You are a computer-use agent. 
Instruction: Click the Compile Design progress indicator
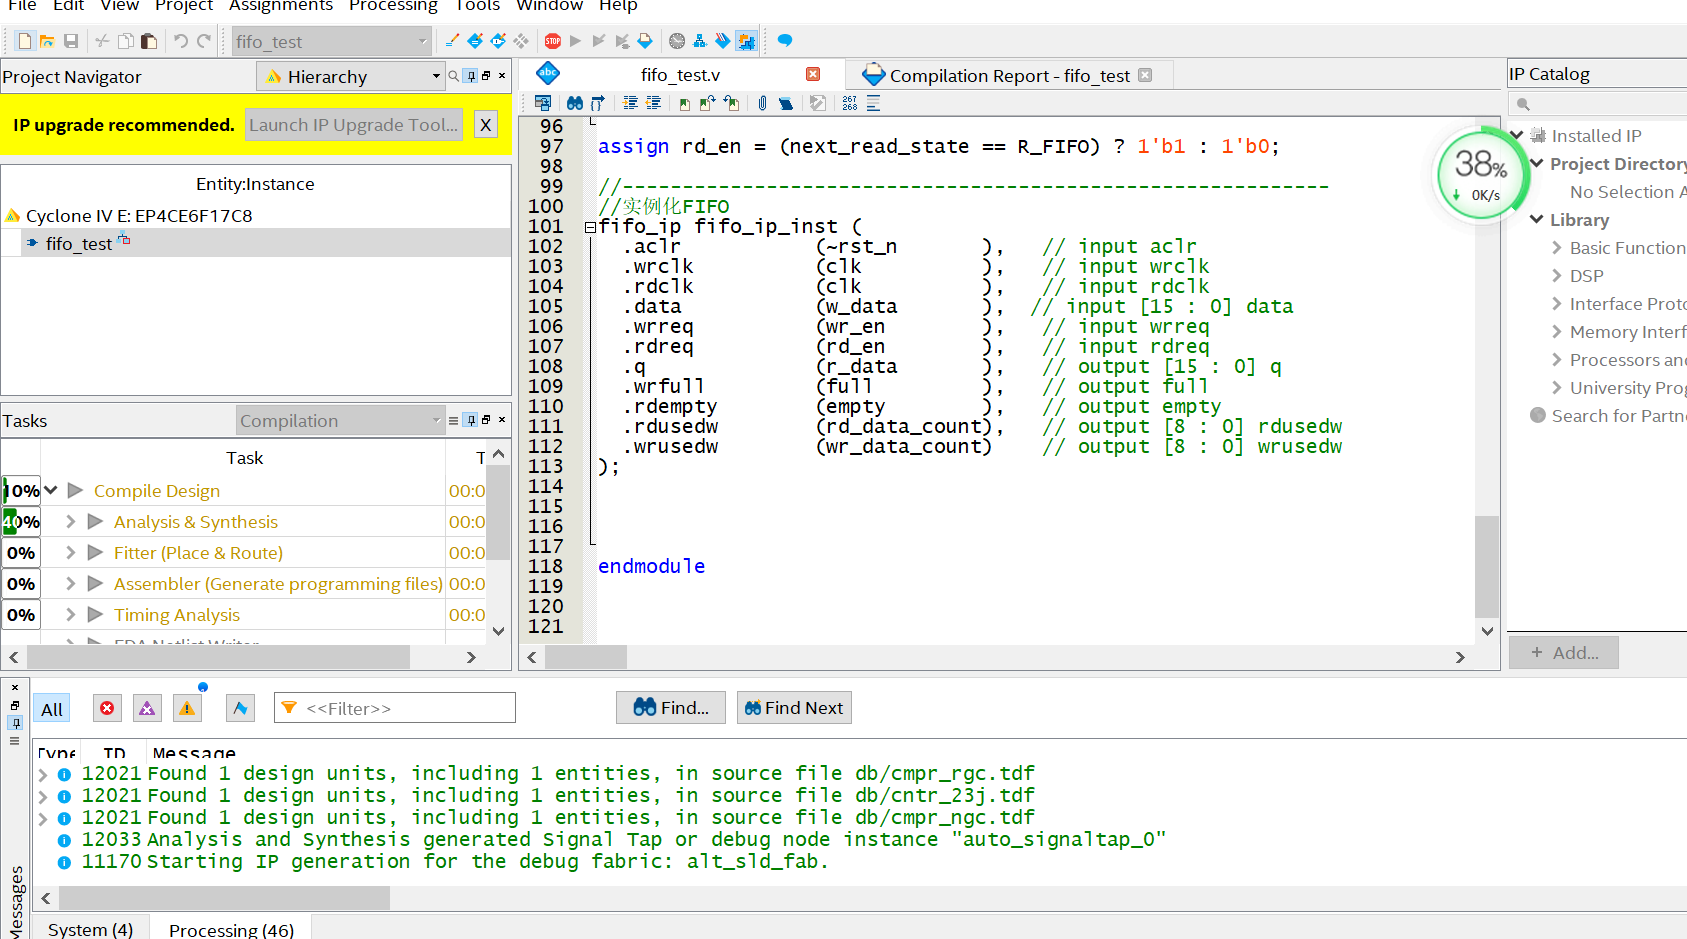pos(21,491)
